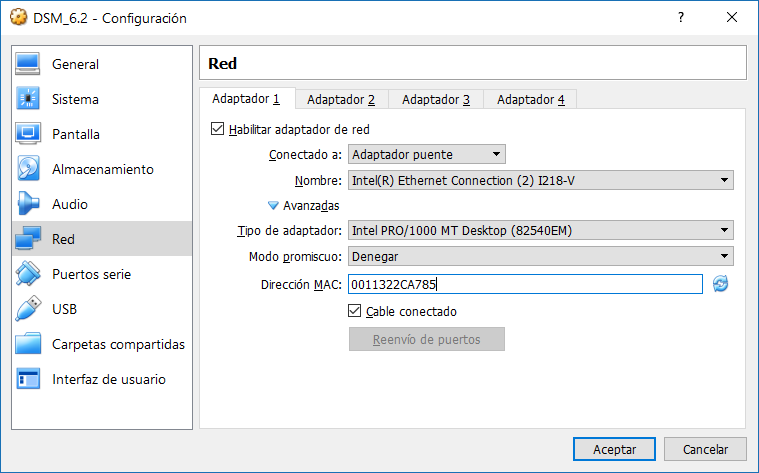Switch to the Adaptador 2 tab

(x=341, y=99)
